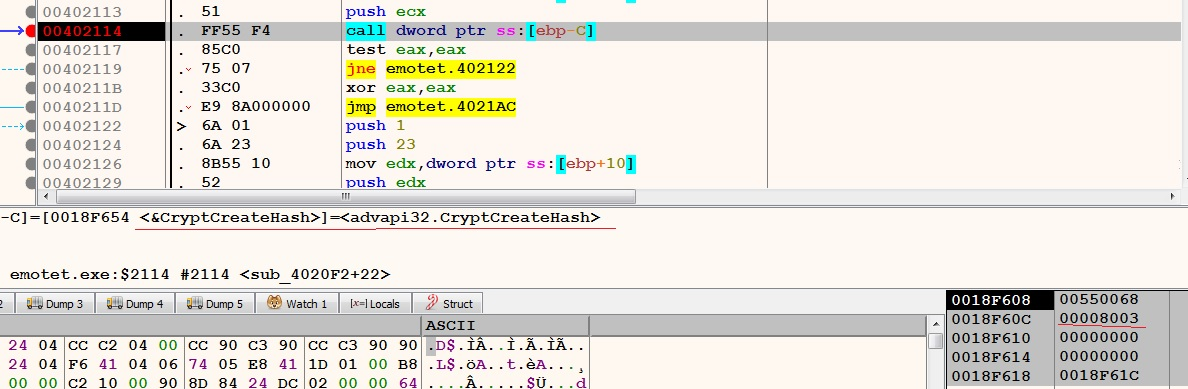Toggle the breakpoint dot beside address 00402119
Screen dimensions: 1188x389
pyautogui.click(x=30, y=69)
